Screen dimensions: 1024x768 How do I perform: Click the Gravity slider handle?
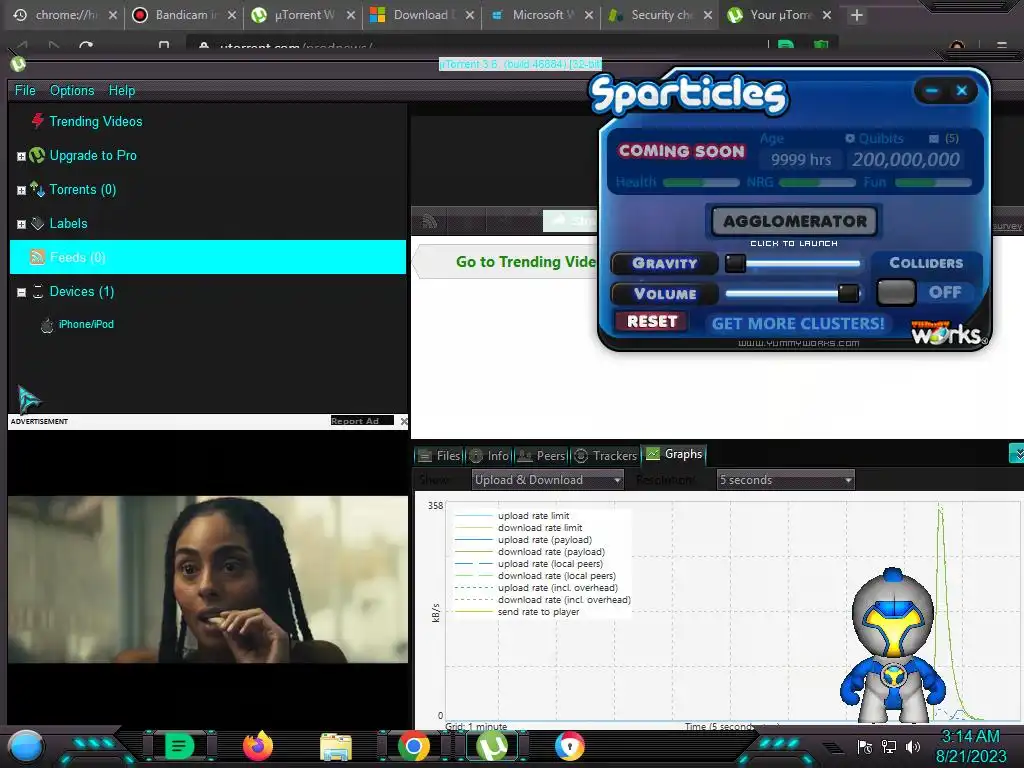(735, 263)
